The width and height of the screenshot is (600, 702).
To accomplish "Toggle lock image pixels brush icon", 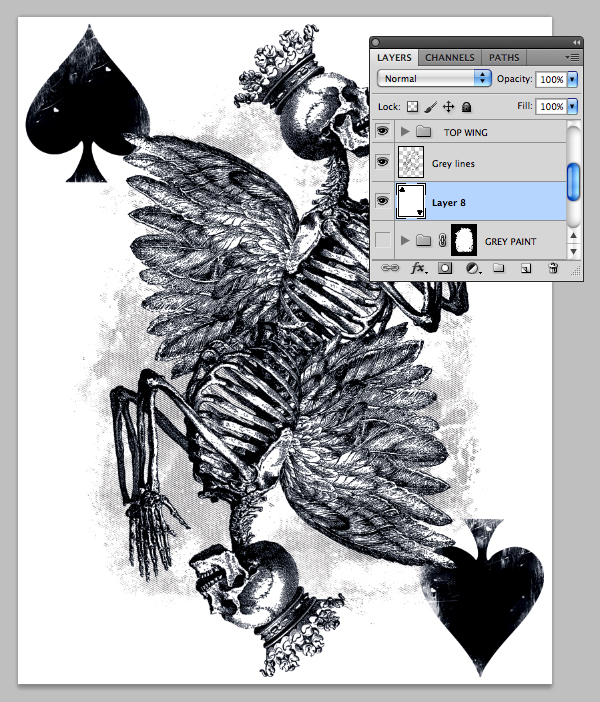I will (430, 107).
